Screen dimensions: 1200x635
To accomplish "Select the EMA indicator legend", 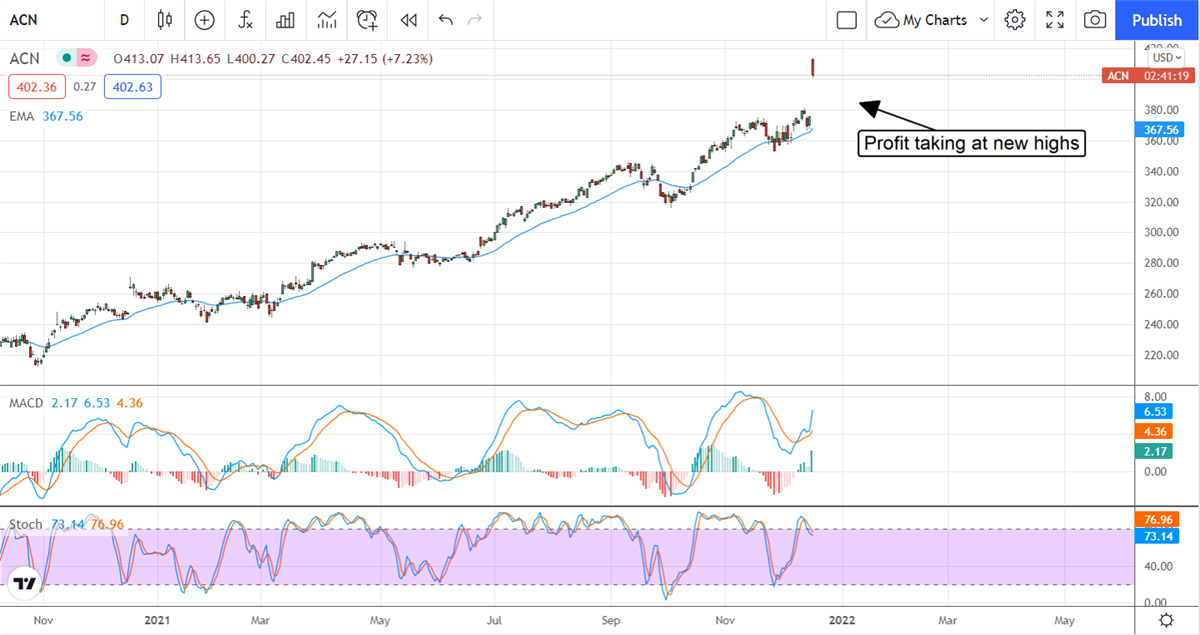I will [x=22, y=116].
